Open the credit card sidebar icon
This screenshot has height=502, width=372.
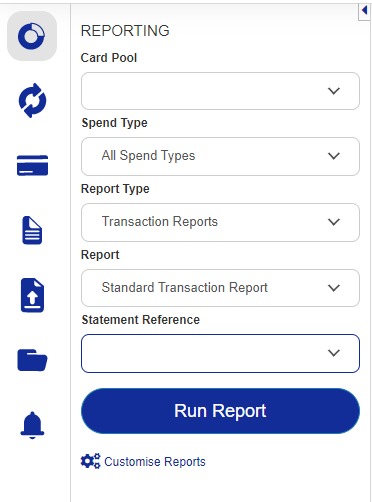point(32,165)
